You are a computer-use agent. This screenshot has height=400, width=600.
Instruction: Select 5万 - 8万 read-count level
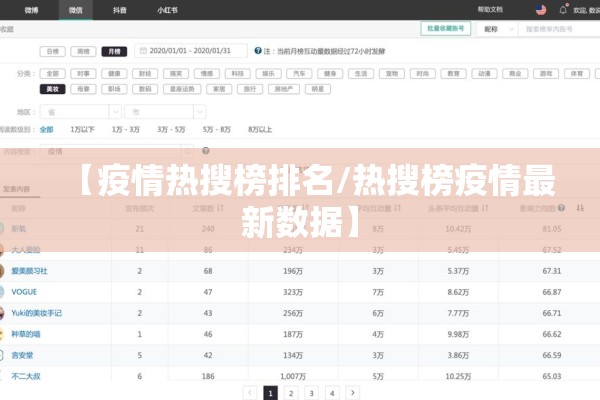click(x=217, y=129)
